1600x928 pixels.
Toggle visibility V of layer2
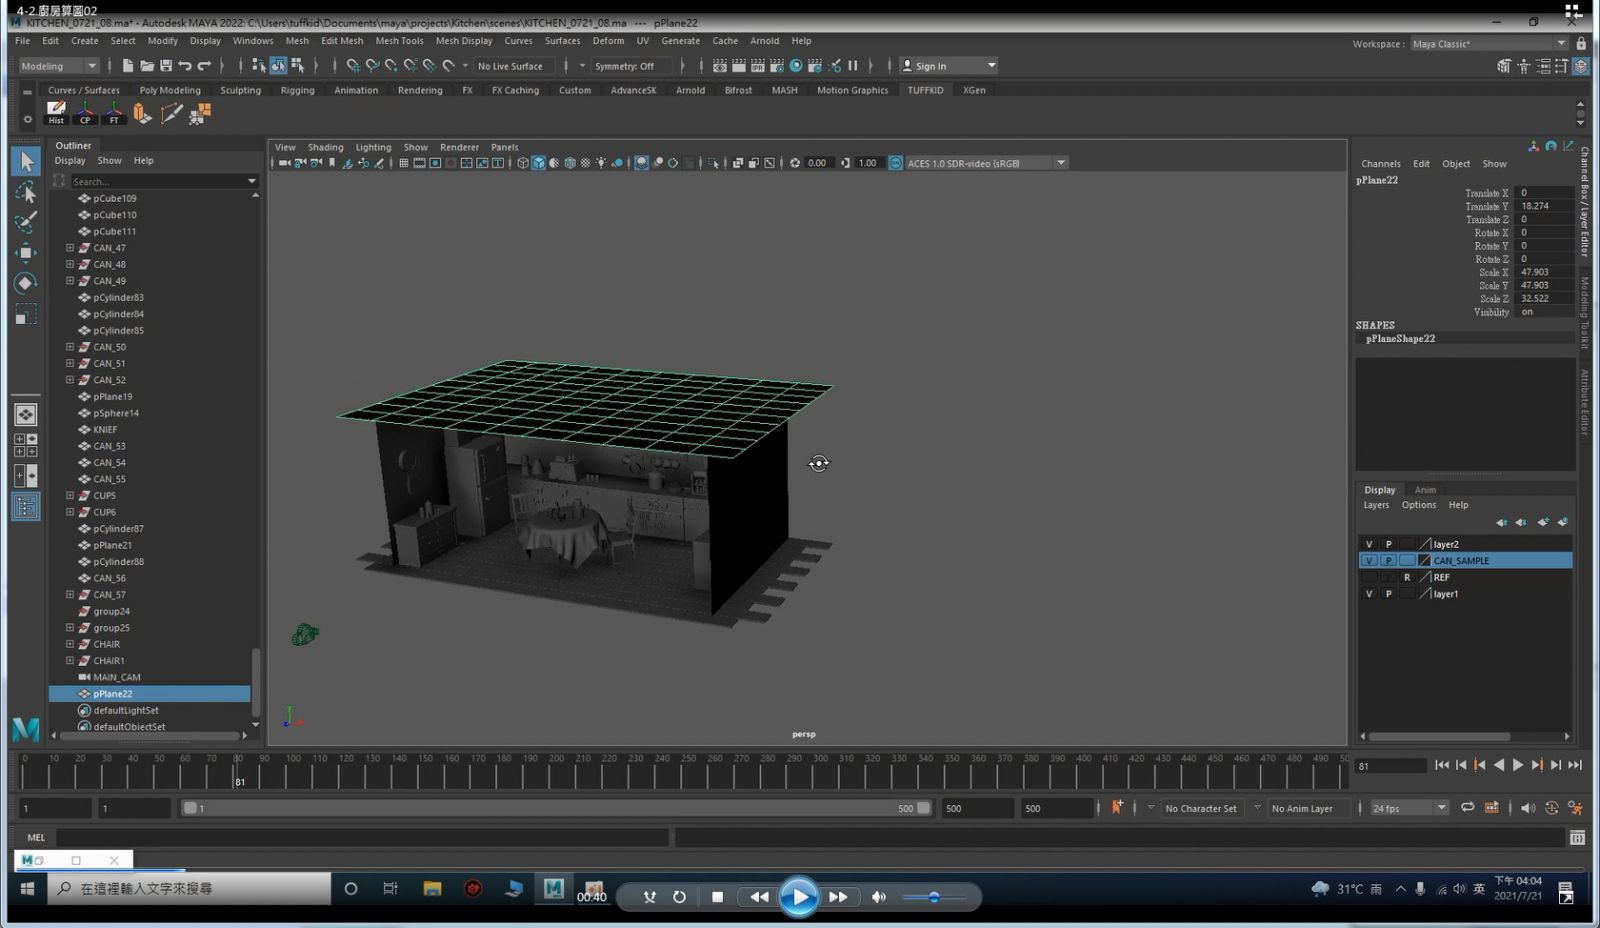(1369, 544)
